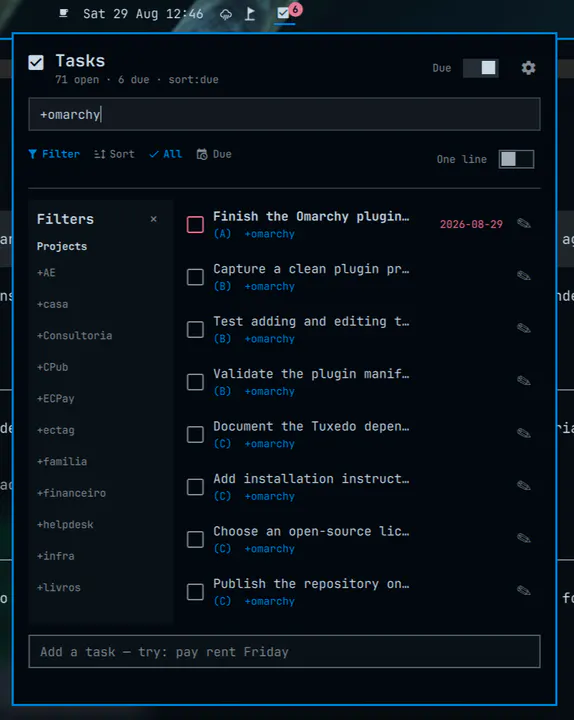
Task: Click the cloud weather icon in top bar
Action: point(225,15)
